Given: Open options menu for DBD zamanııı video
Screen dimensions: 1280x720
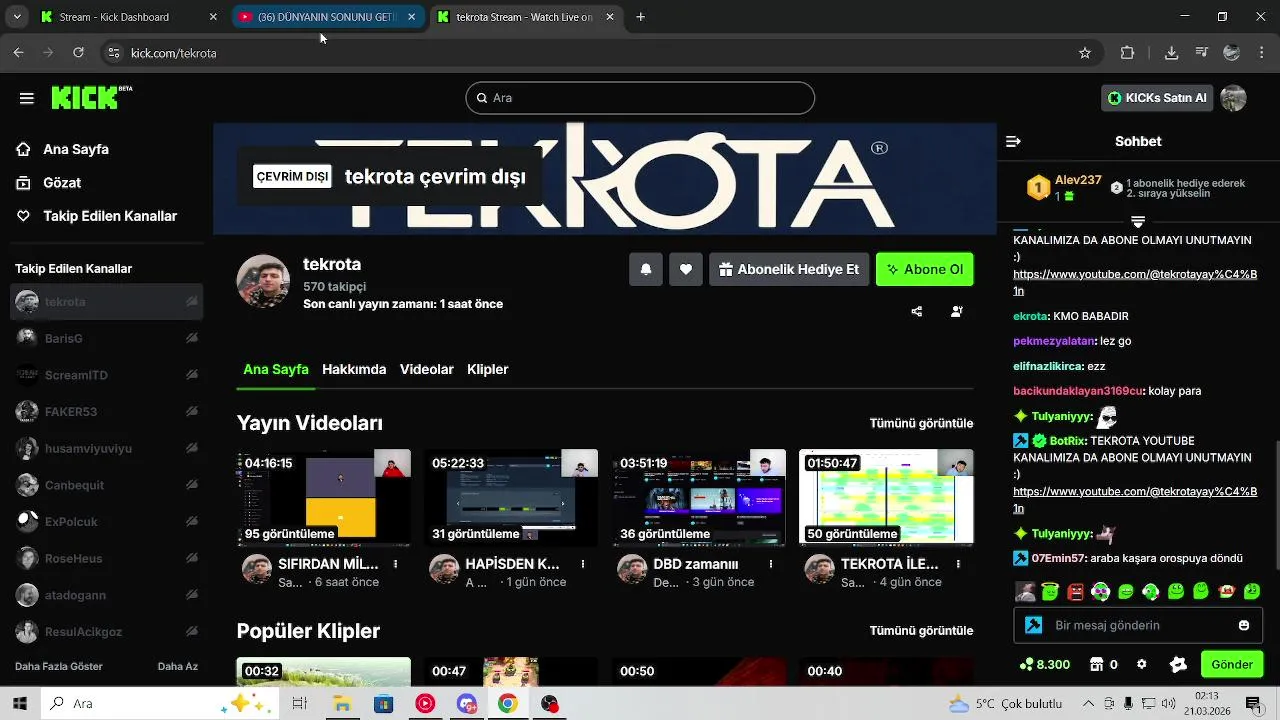Looking at the screenshot, I should [x=771, y=564].
